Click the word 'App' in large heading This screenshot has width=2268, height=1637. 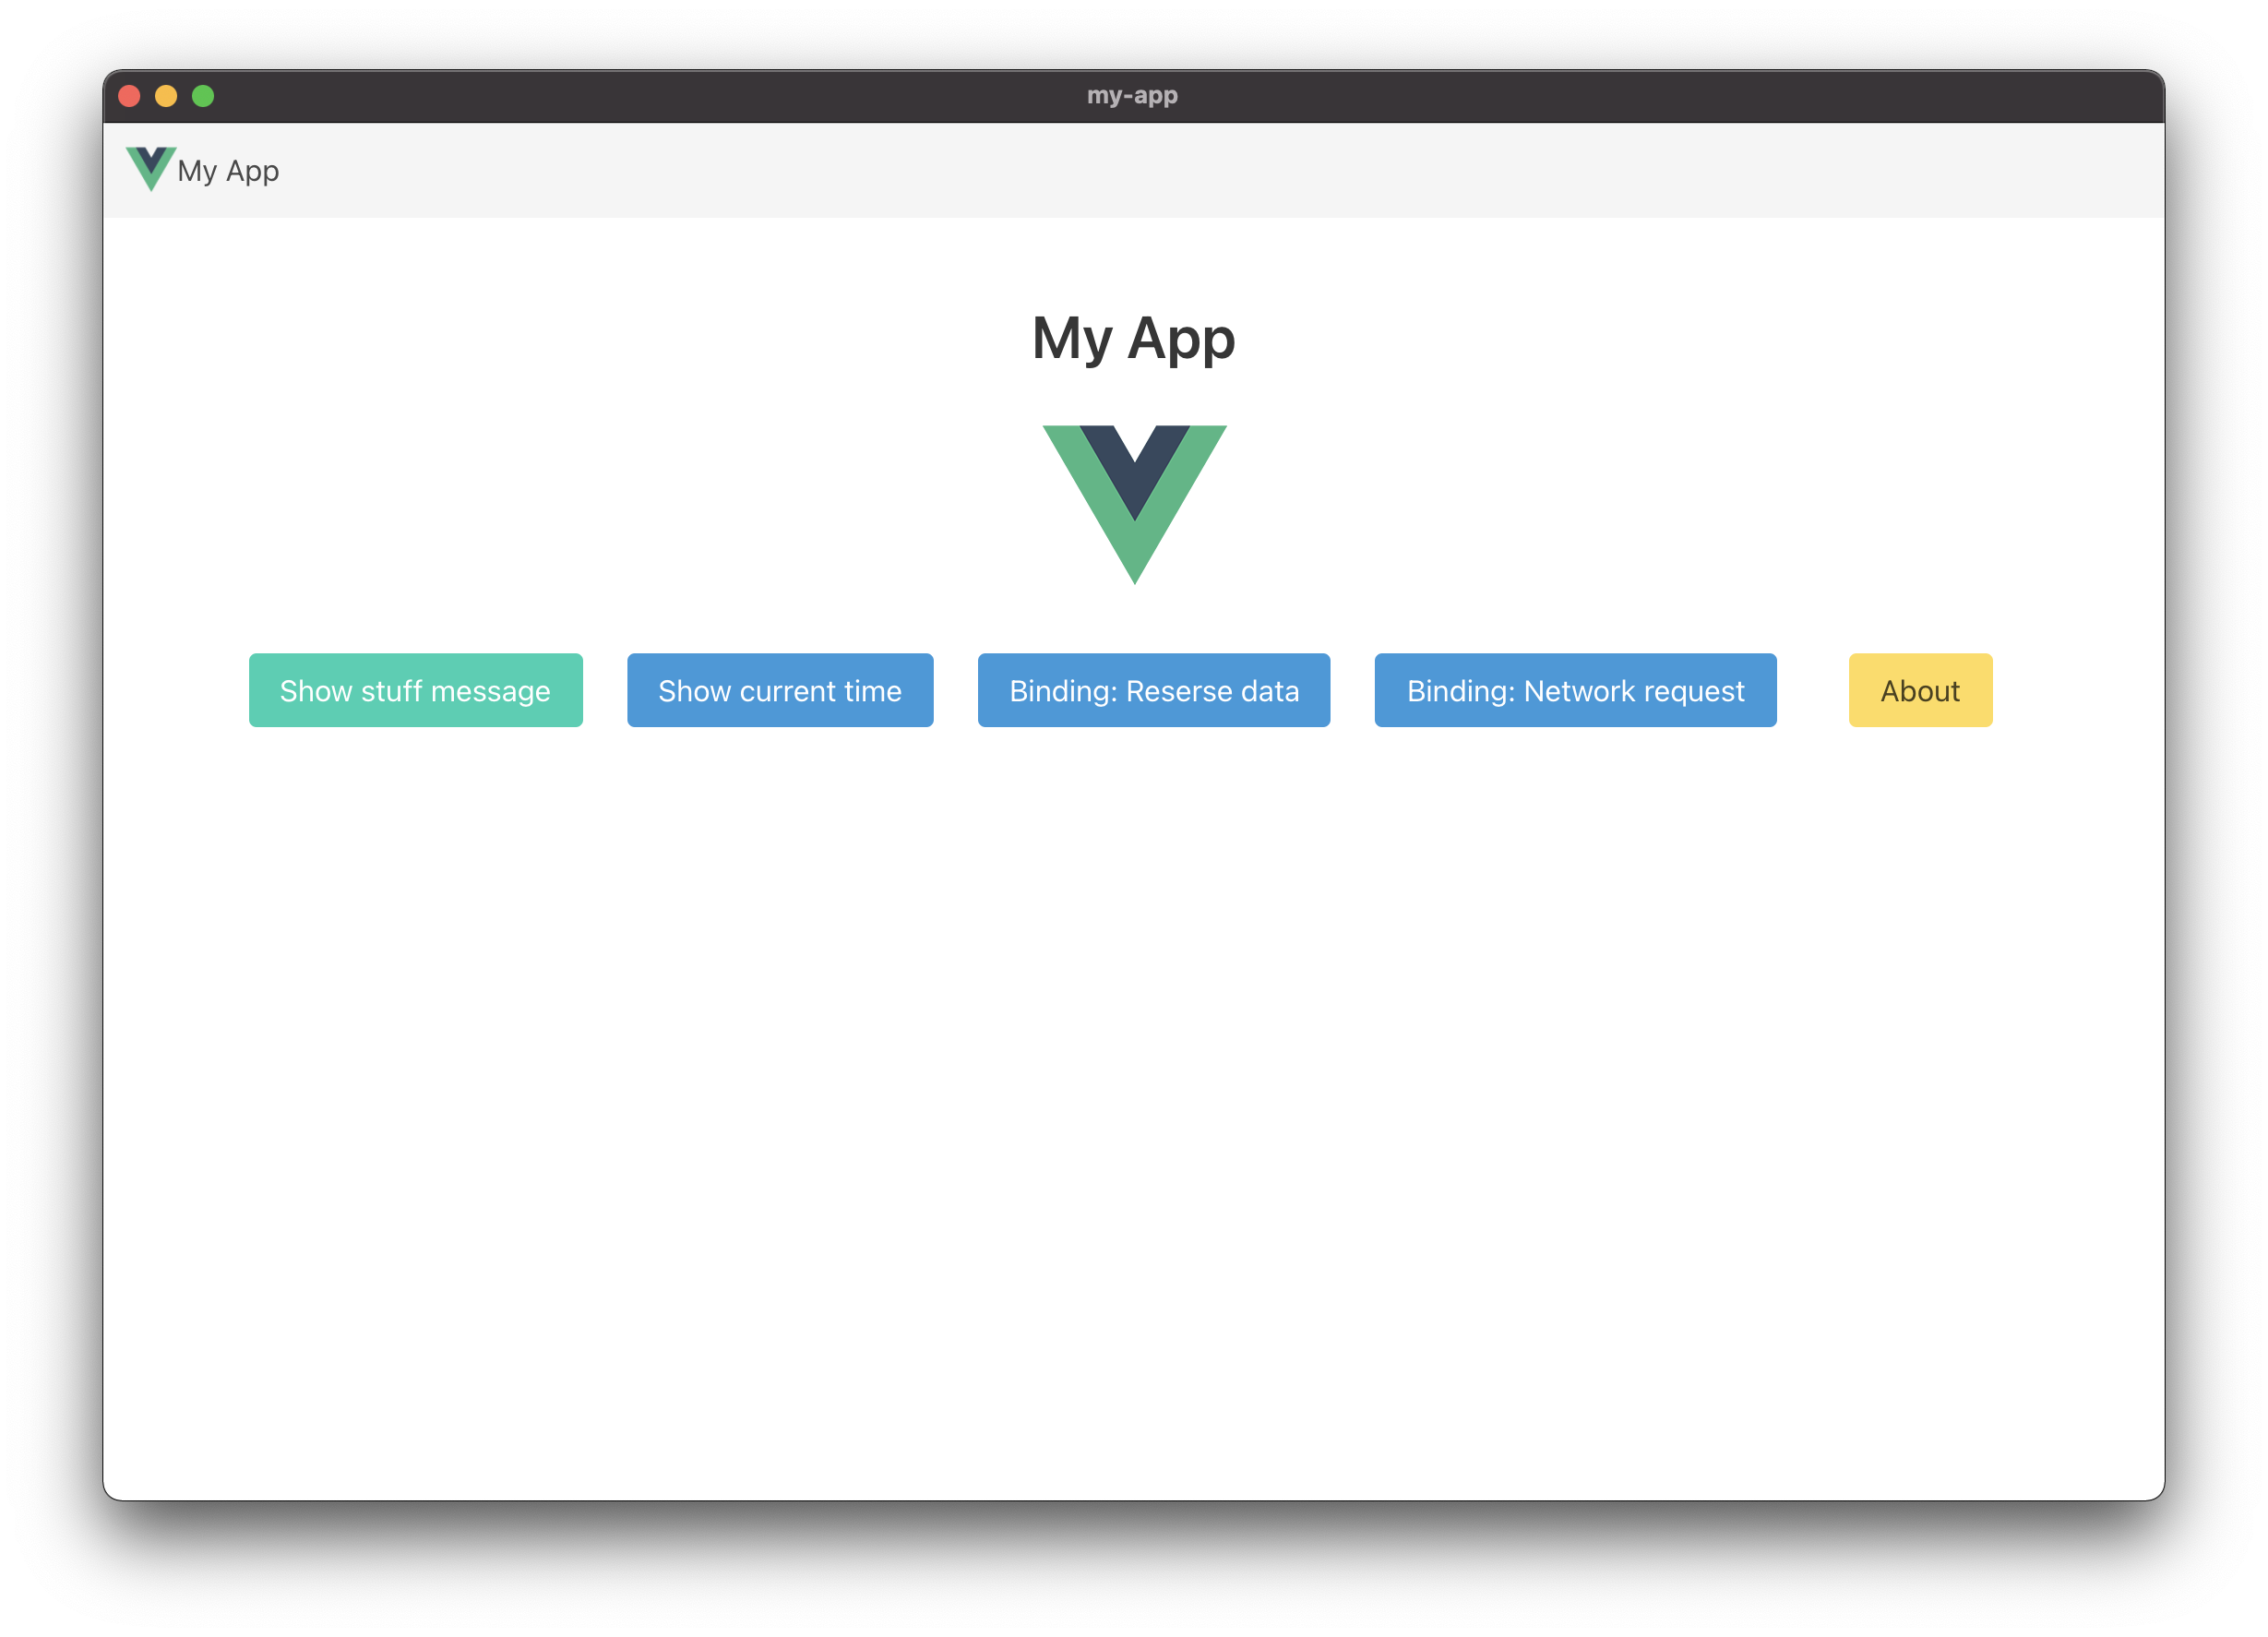[x=1181, y=340]
